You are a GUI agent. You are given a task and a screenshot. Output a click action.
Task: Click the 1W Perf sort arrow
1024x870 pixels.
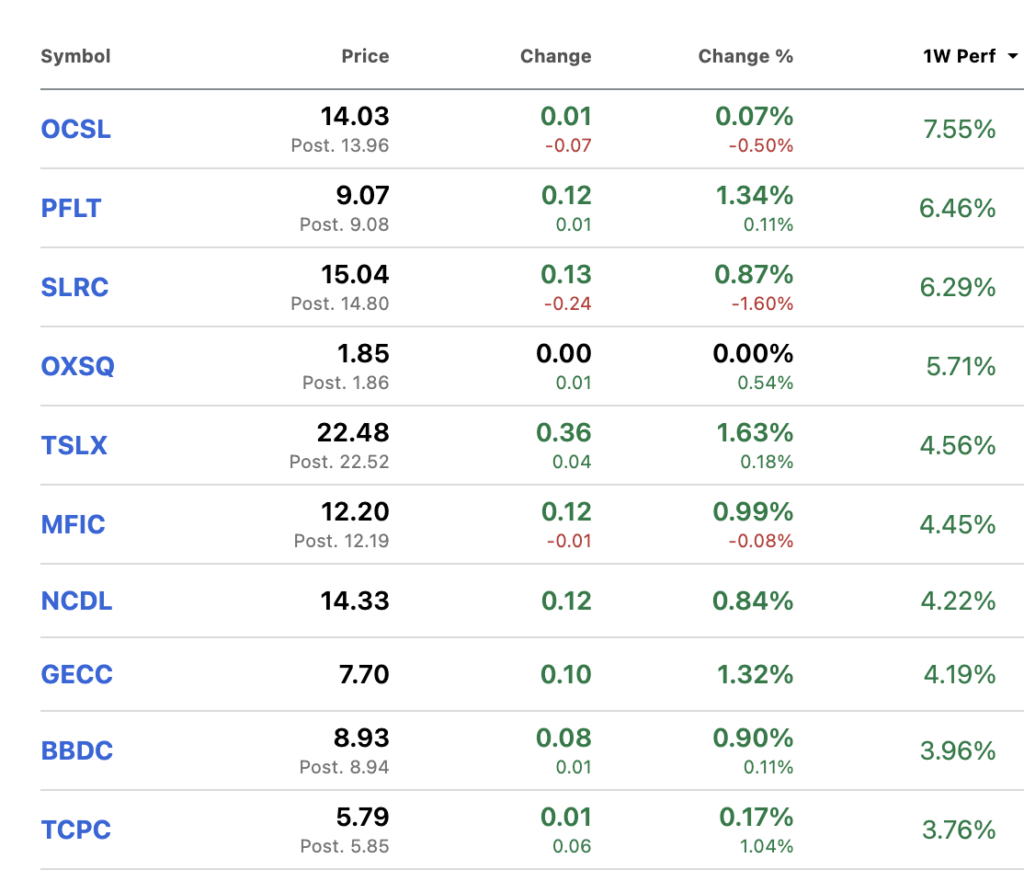1012,57
